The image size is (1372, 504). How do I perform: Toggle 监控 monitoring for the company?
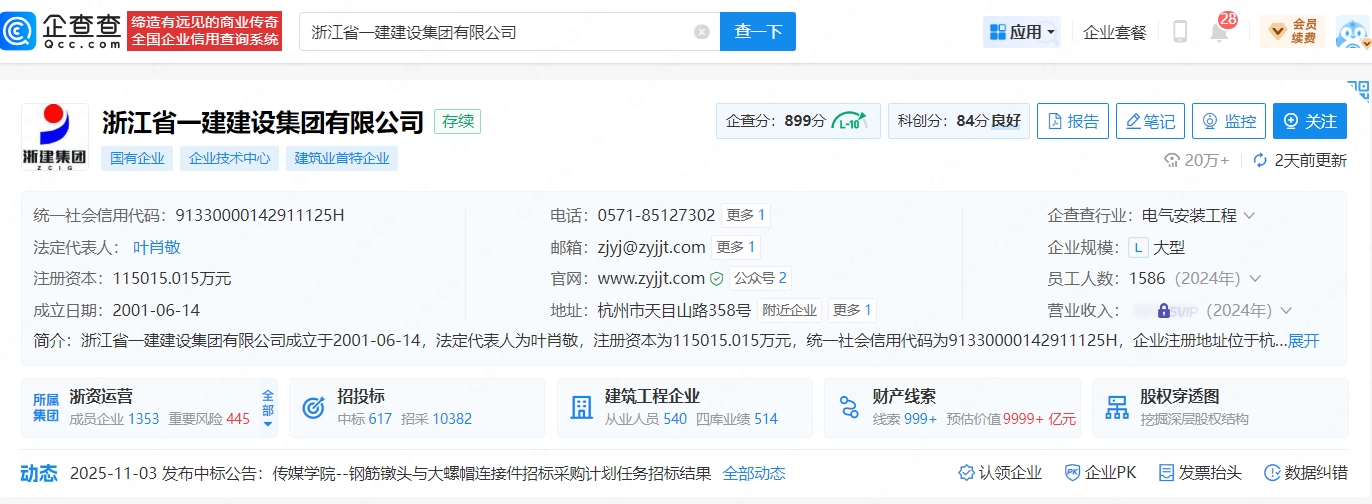1229,121
